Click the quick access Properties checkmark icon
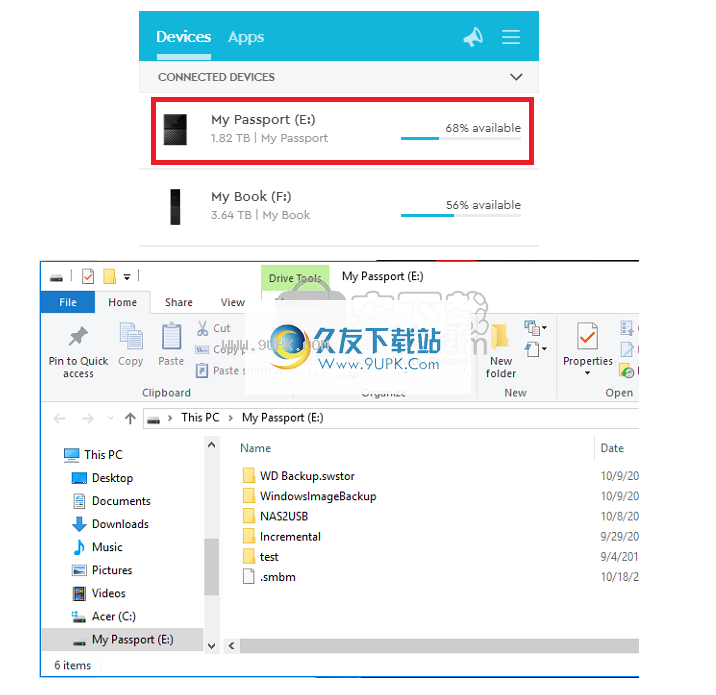716x695 pixels. [88, 276]
